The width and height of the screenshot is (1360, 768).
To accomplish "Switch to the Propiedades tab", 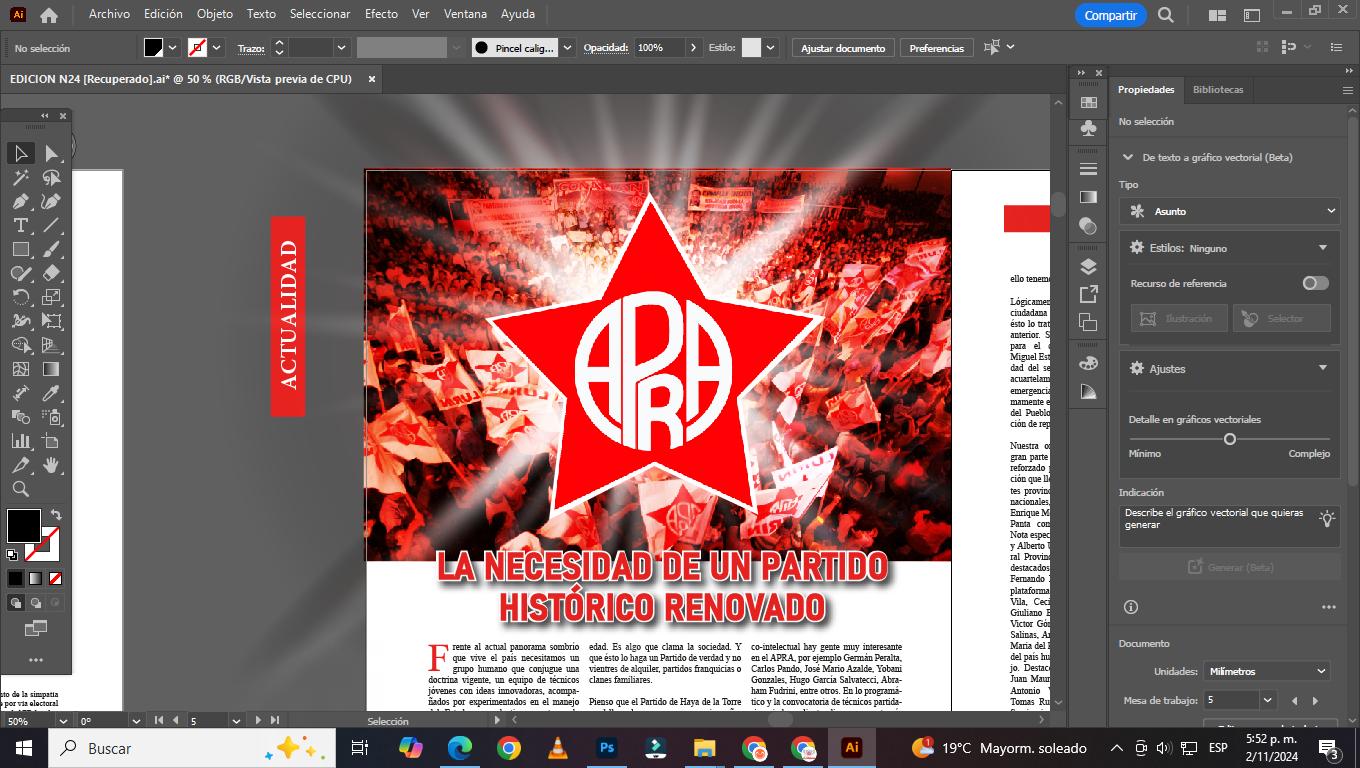I will [1146, 90].
